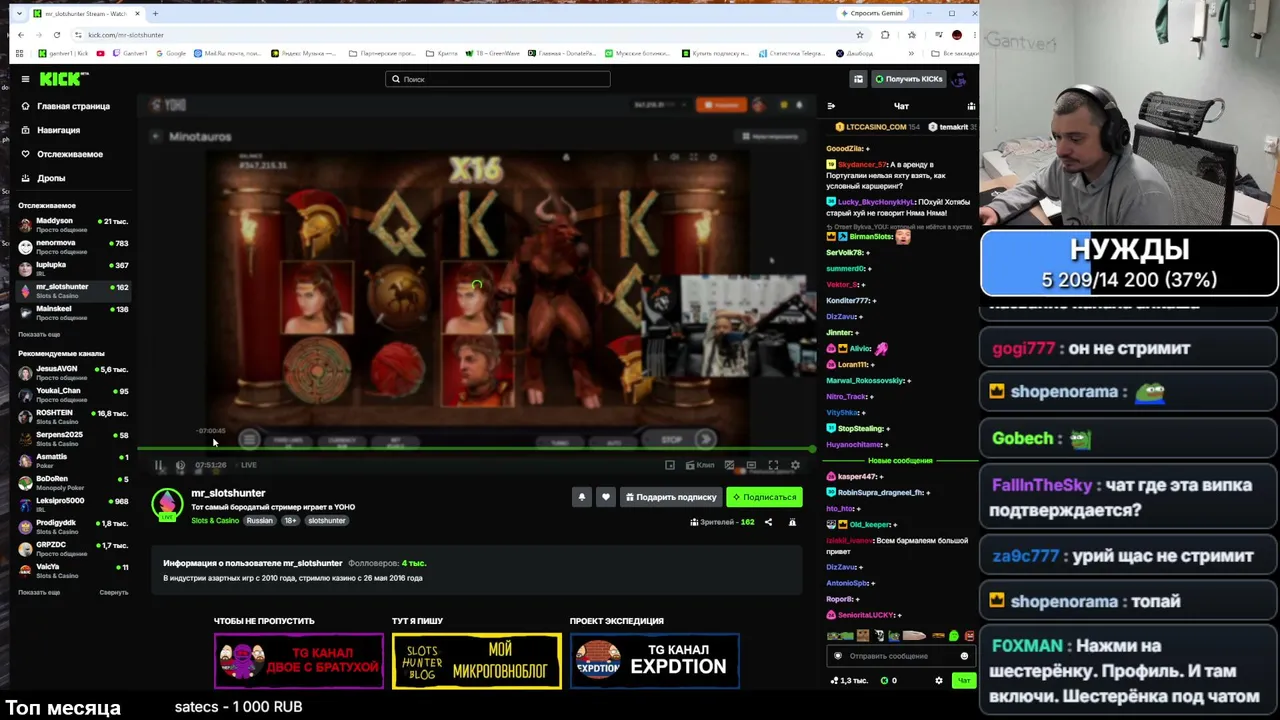
Task: Open Slots & Casino category link
Action: click(x=215, y=521)
